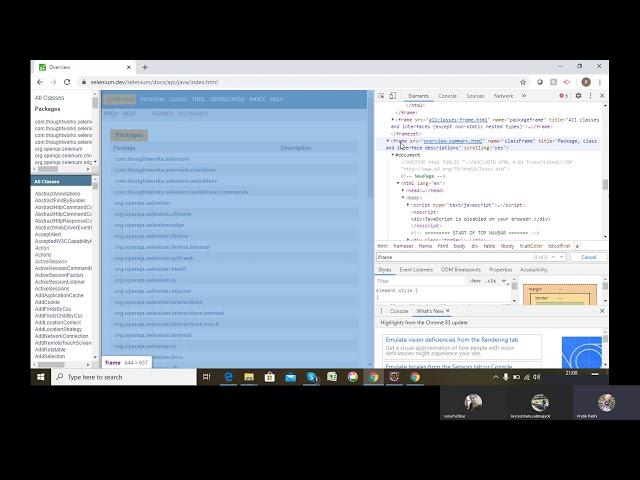Toggle the .cls class editor button
640x480 pixels.
491,281
